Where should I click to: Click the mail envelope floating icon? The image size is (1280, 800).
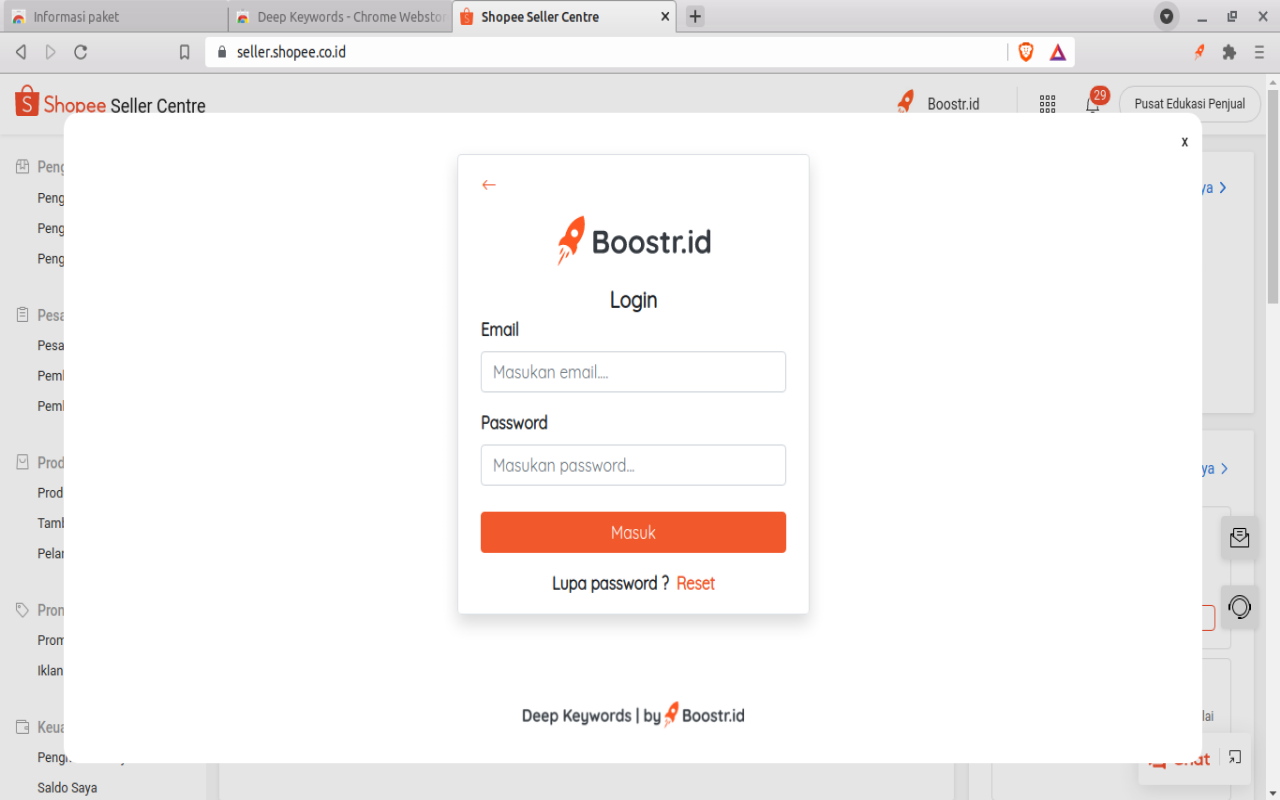pos(1240,538)
